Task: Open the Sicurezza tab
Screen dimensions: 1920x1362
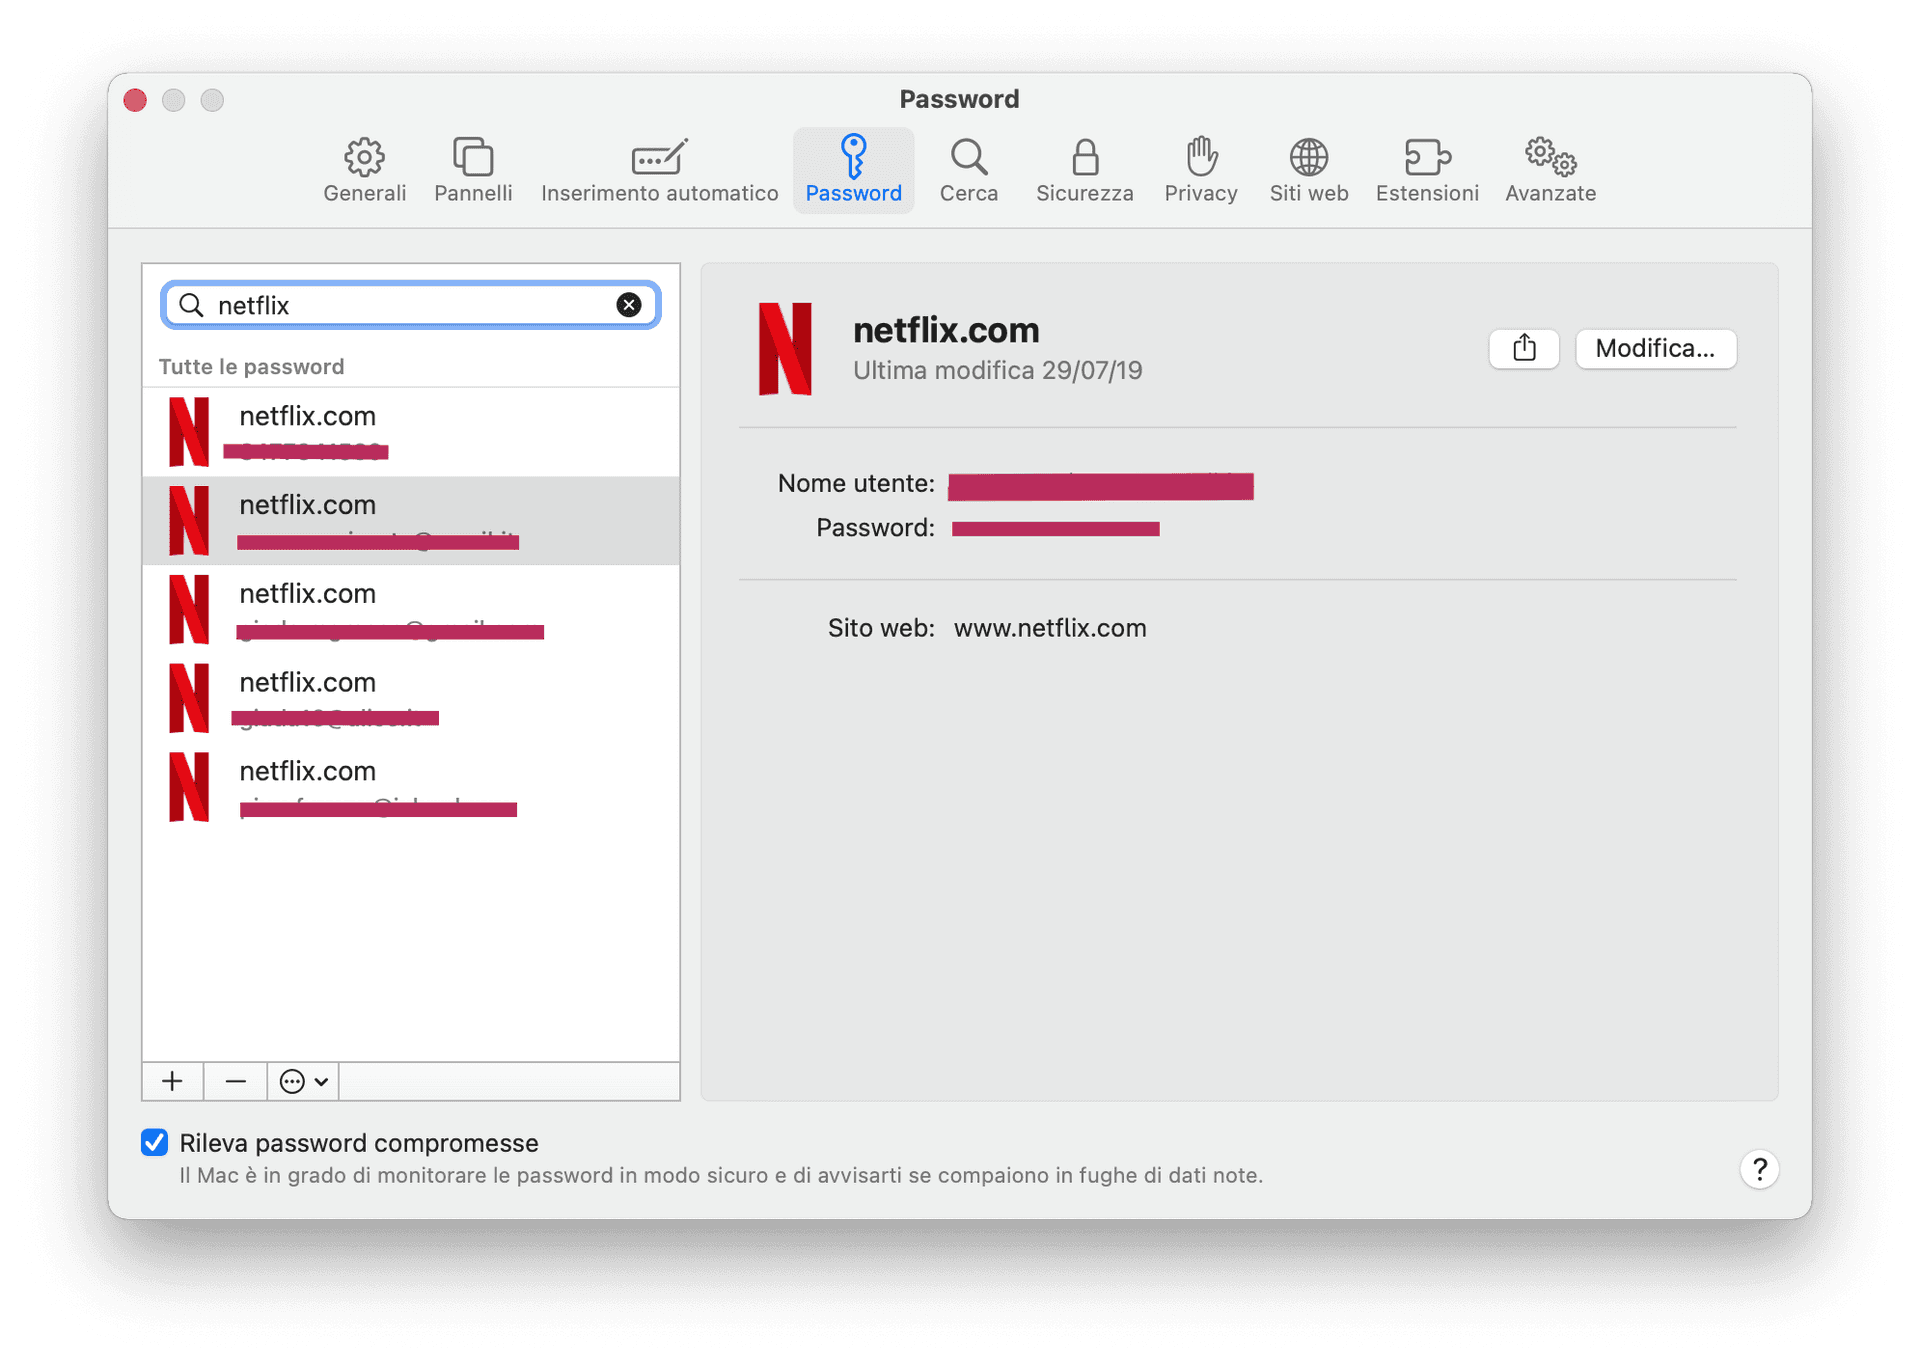Action: click(x=1084, y=170)
